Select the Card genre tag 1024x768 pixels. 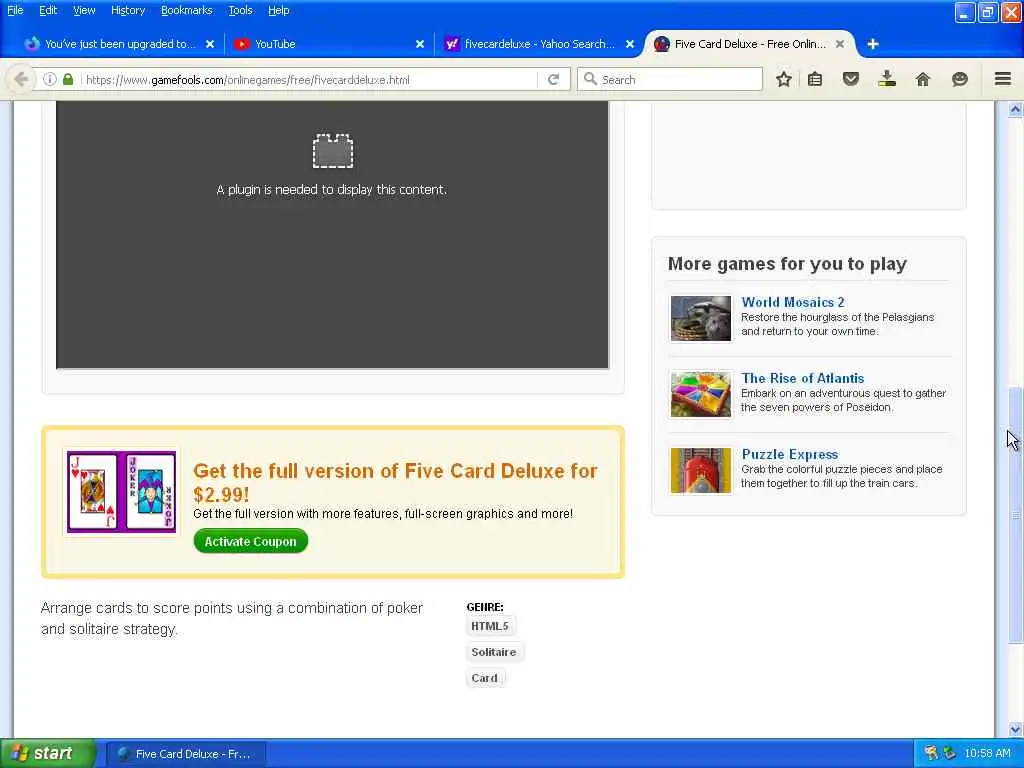point(485,678)
